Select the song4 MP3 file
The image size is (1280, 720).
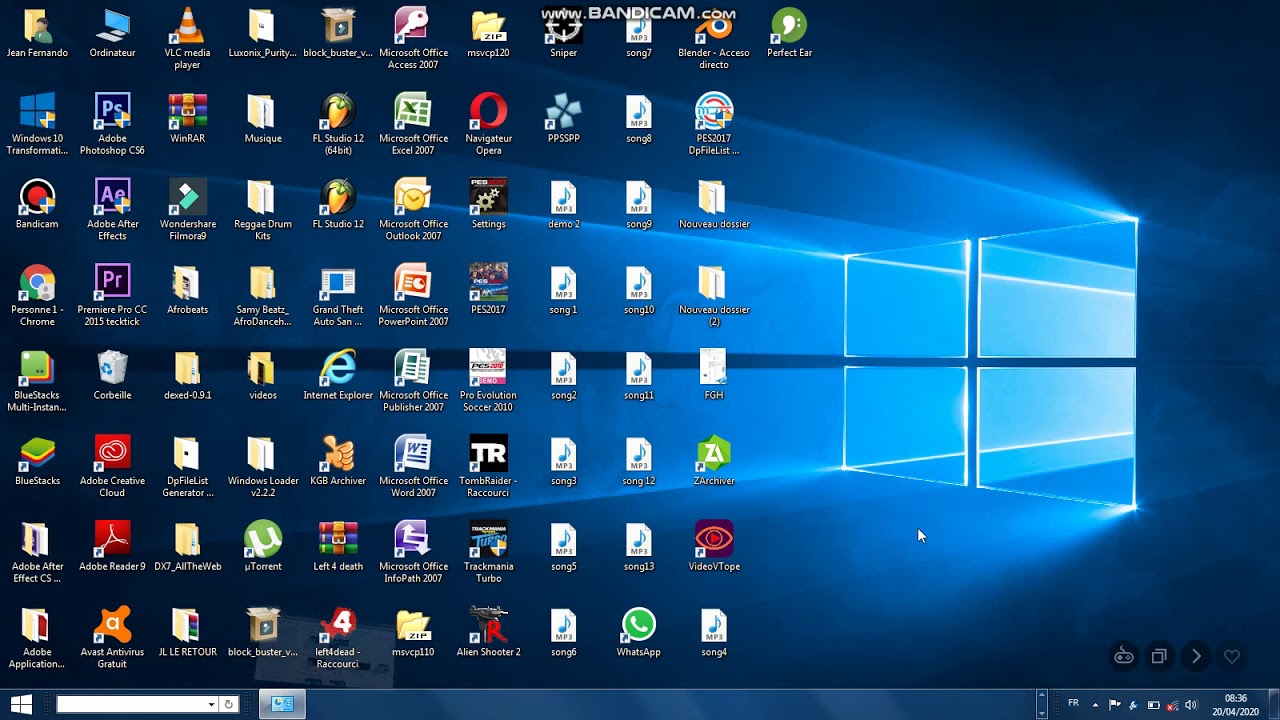(714, 632)
